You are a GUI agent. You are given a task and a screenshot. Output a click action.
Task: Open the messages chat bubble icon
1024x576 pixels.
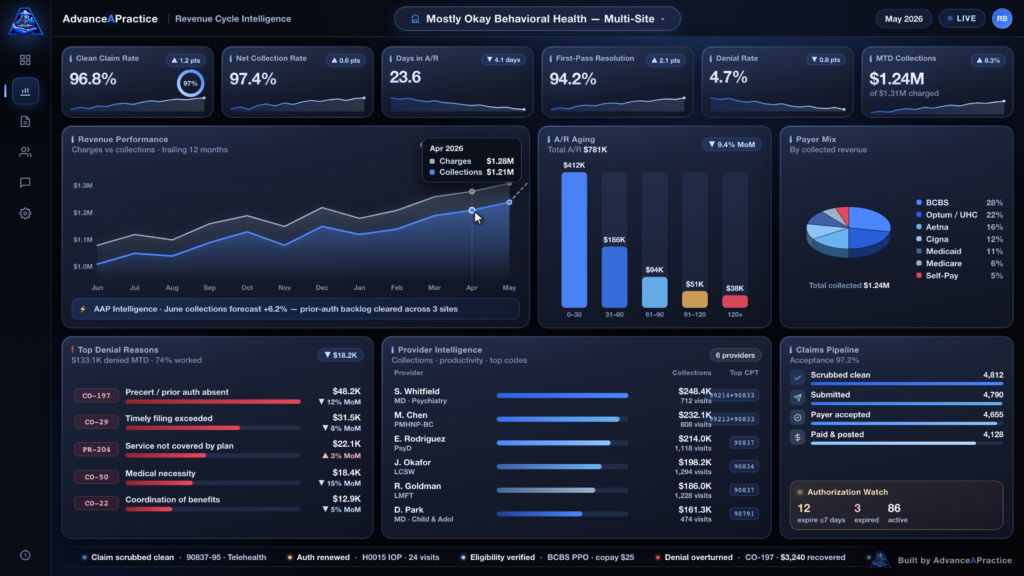pos(25,183)
